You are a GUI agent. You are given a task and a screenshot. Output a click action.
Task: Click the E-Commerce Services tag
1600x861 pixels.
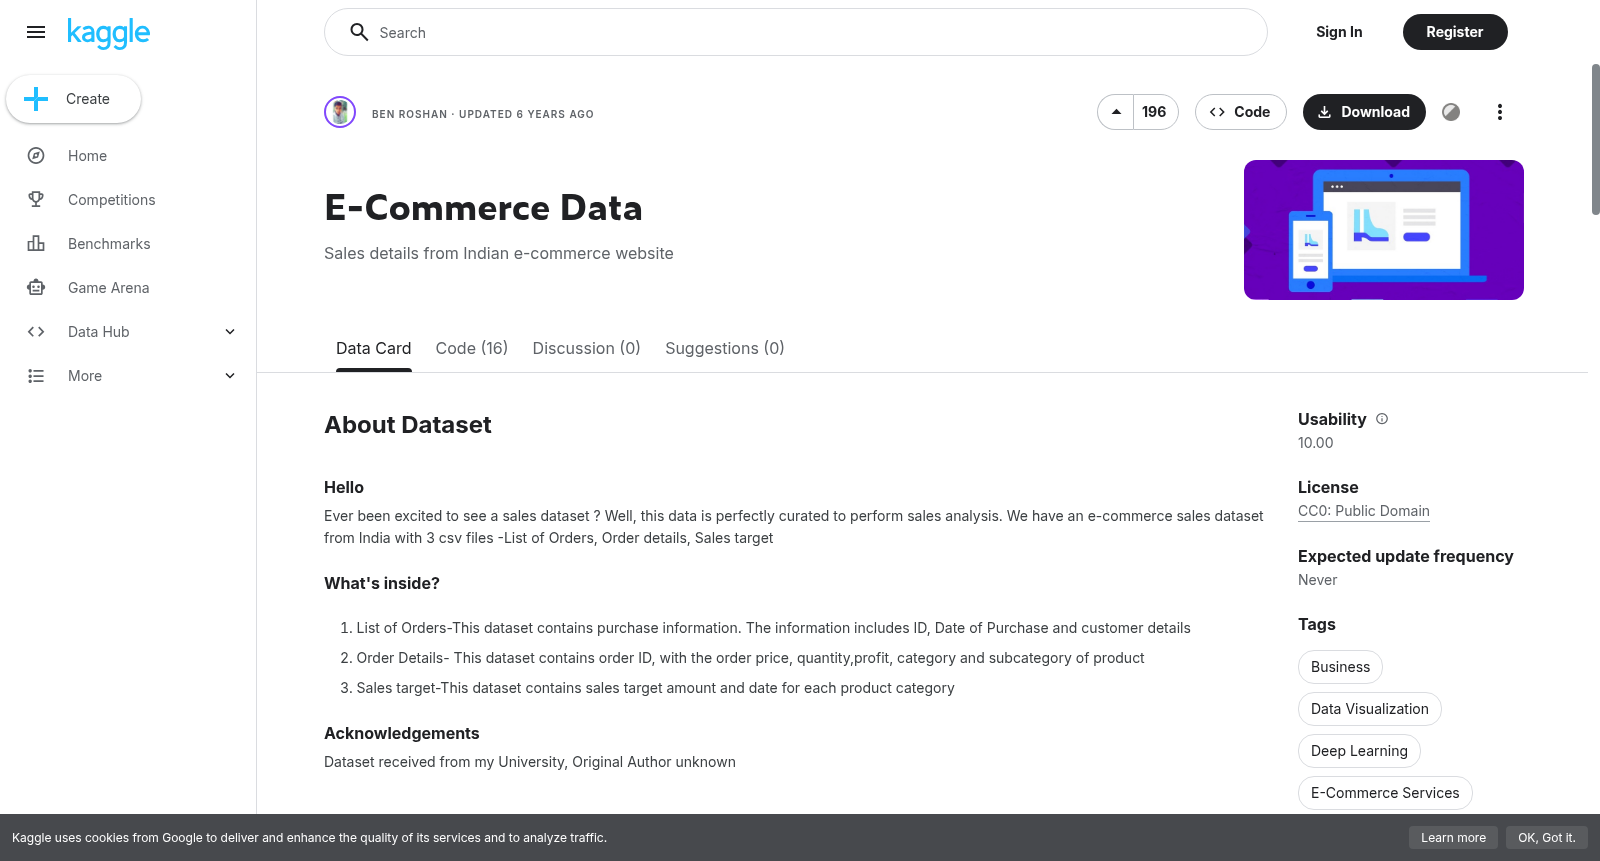click(x=1385, y=793)
